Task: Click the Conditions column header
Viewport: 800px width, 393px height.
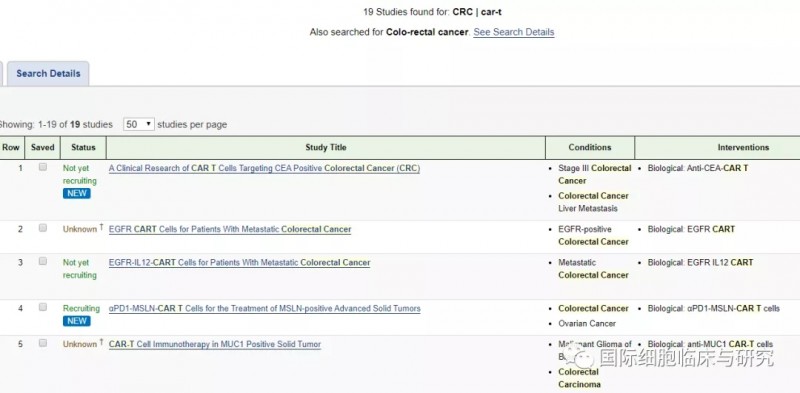Action: click(x=590, y=148)
